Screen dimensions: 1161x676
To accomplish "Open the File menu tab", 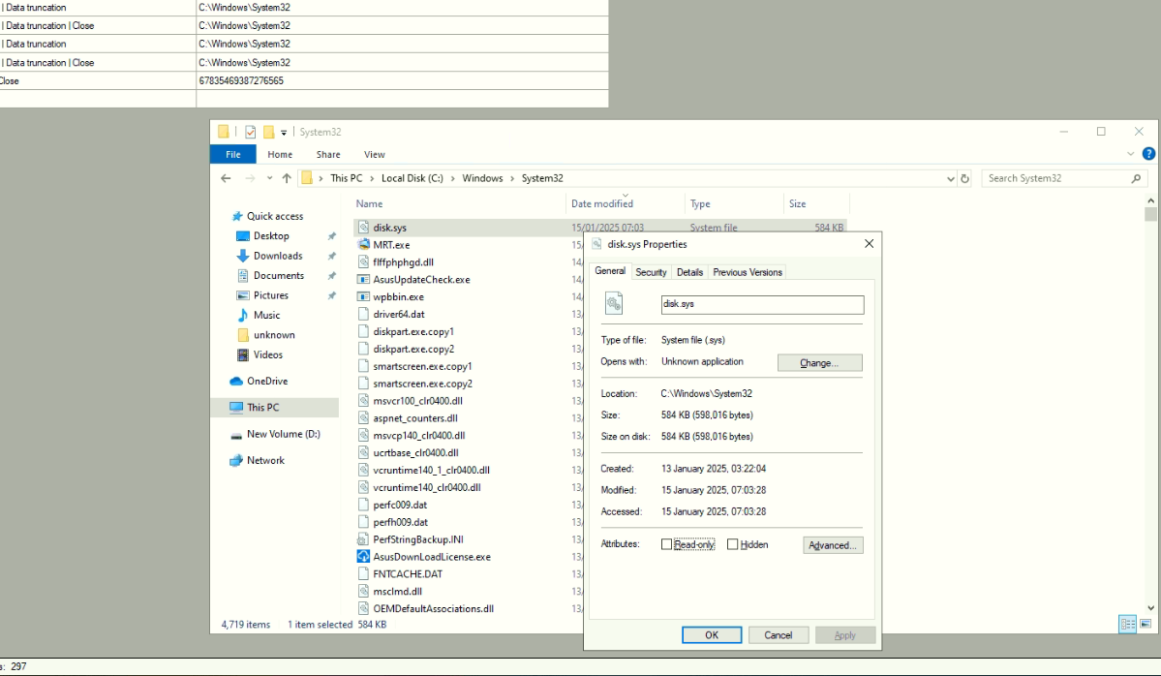I will click(x=233, y=154).
